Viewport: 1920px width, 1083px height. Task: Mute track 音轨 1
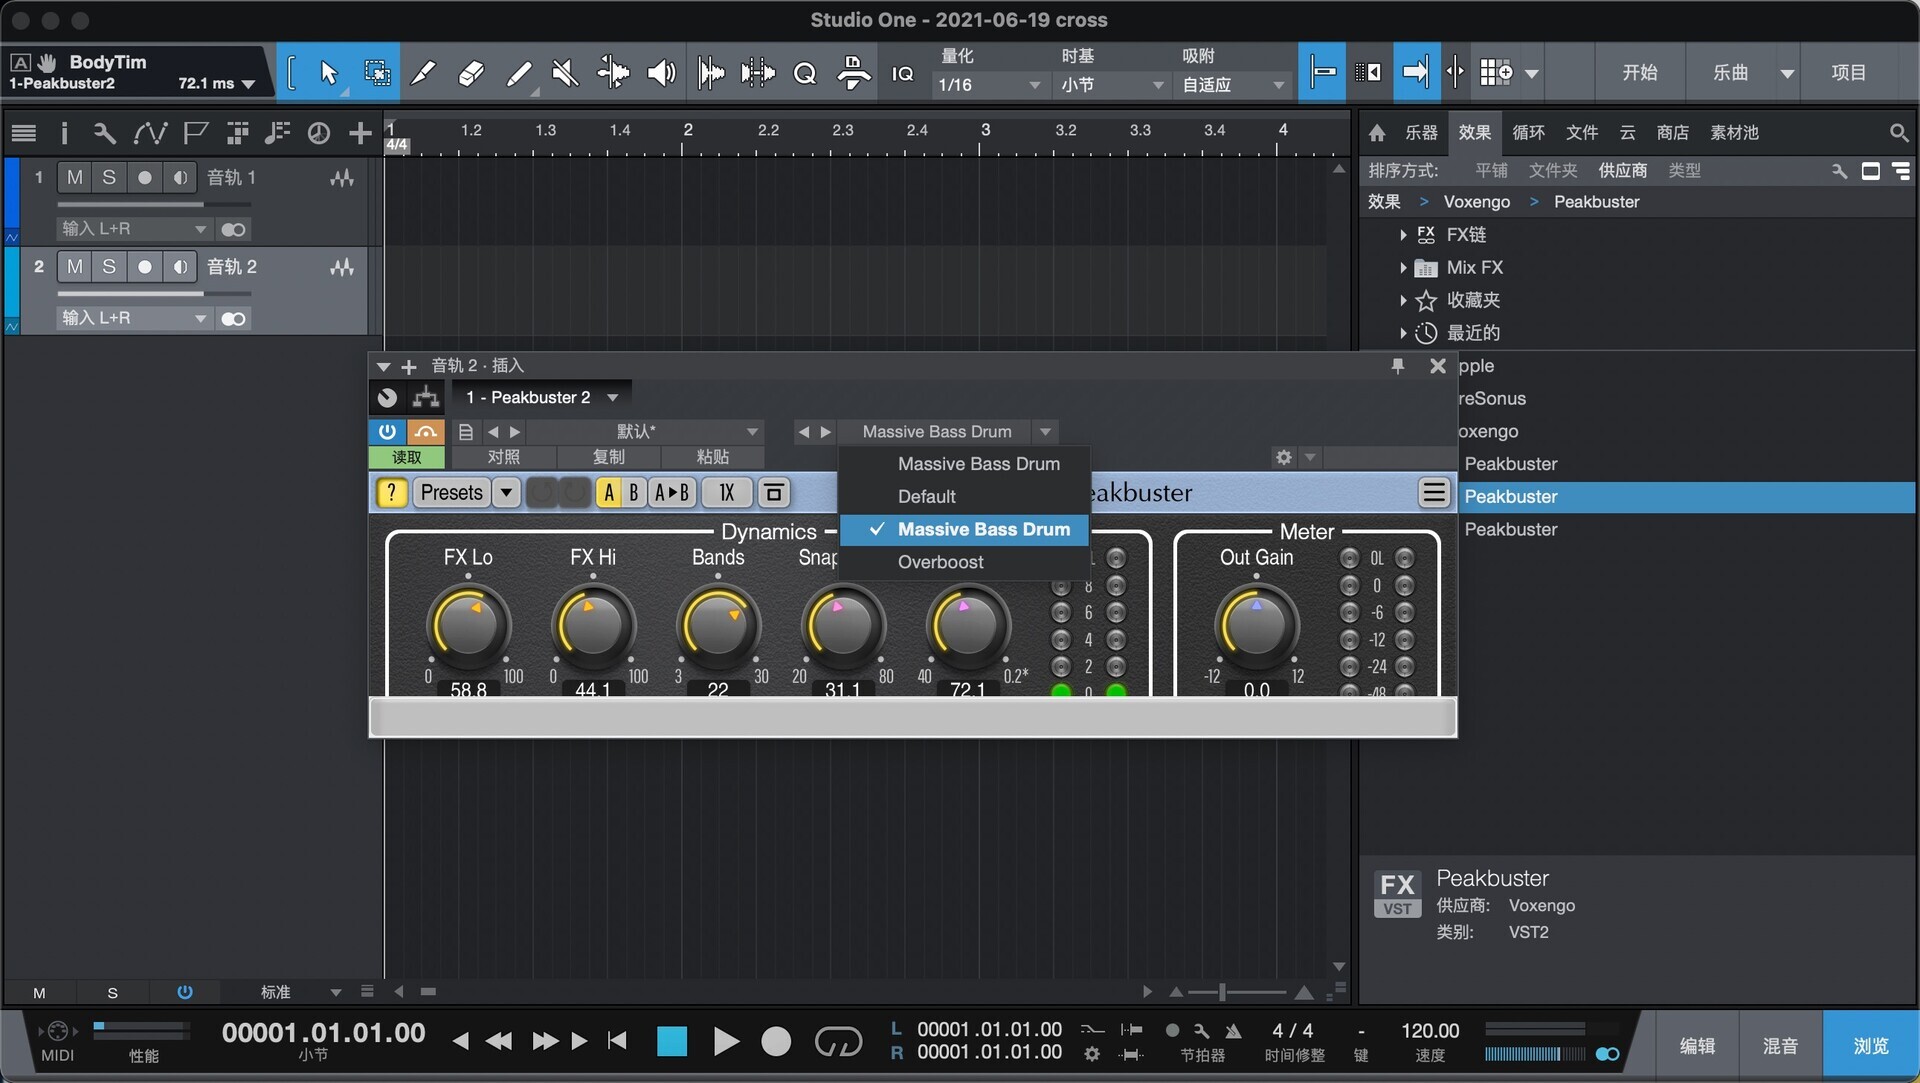click(x=75, y=177)
